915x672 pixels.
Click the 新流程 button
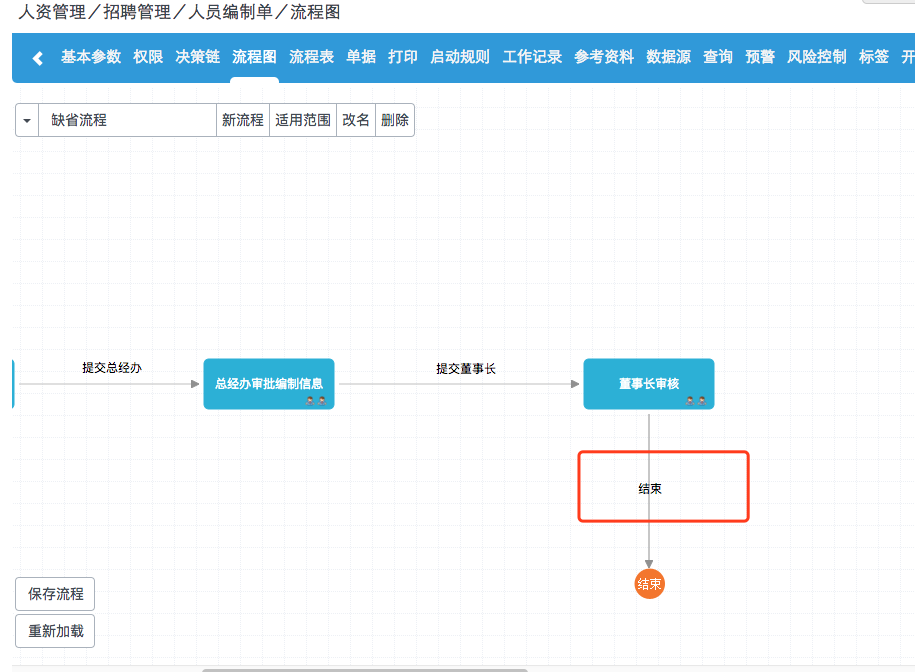[243, 120]
